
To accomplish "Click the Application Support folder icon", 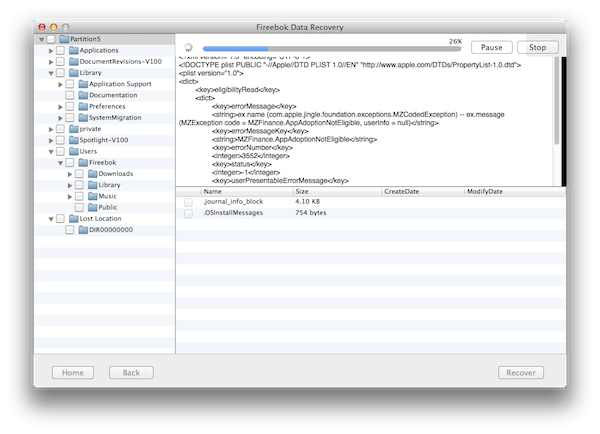I will point(83,84).
